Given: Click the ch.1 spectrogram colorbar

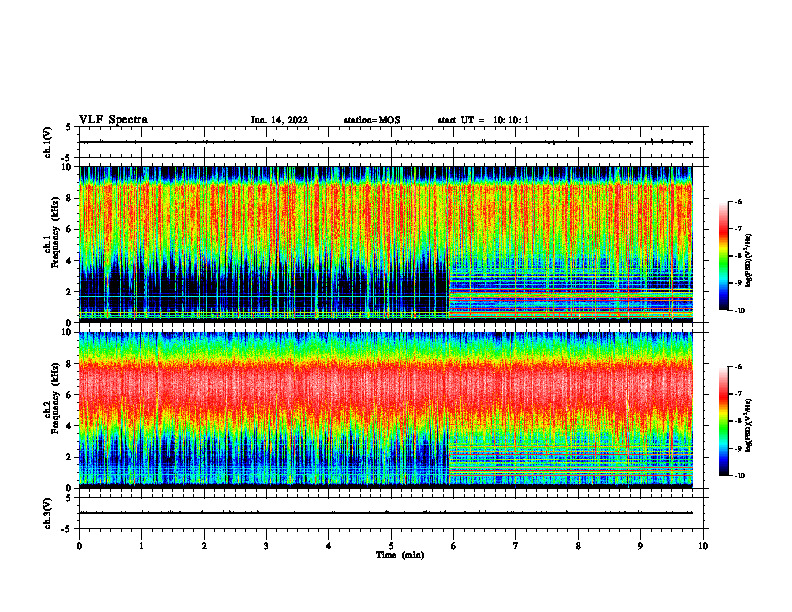Looking at the screenshot, I should [723, 256].
